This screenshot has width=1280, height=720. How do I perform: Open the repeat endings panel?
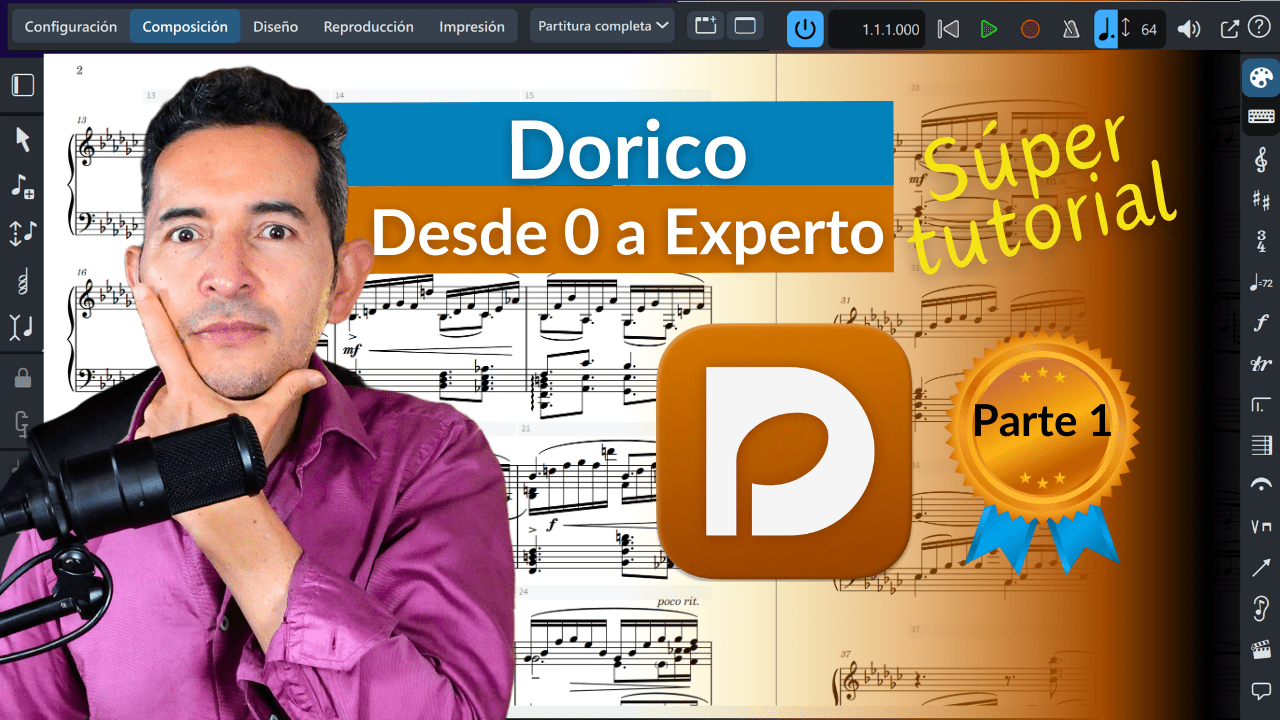[1261, 405]
